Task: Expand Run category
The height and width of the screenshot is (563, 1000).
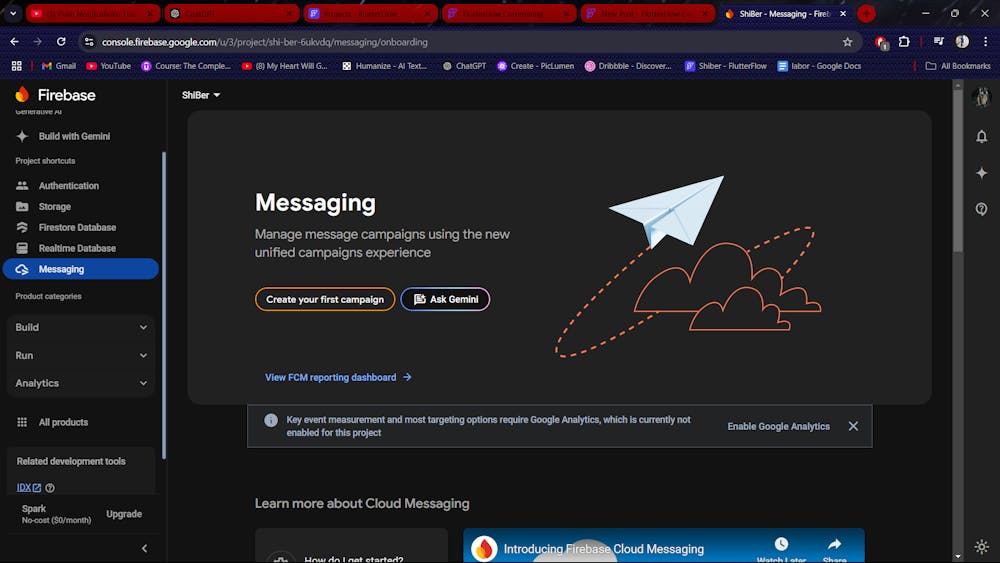Action: point(81,355)
